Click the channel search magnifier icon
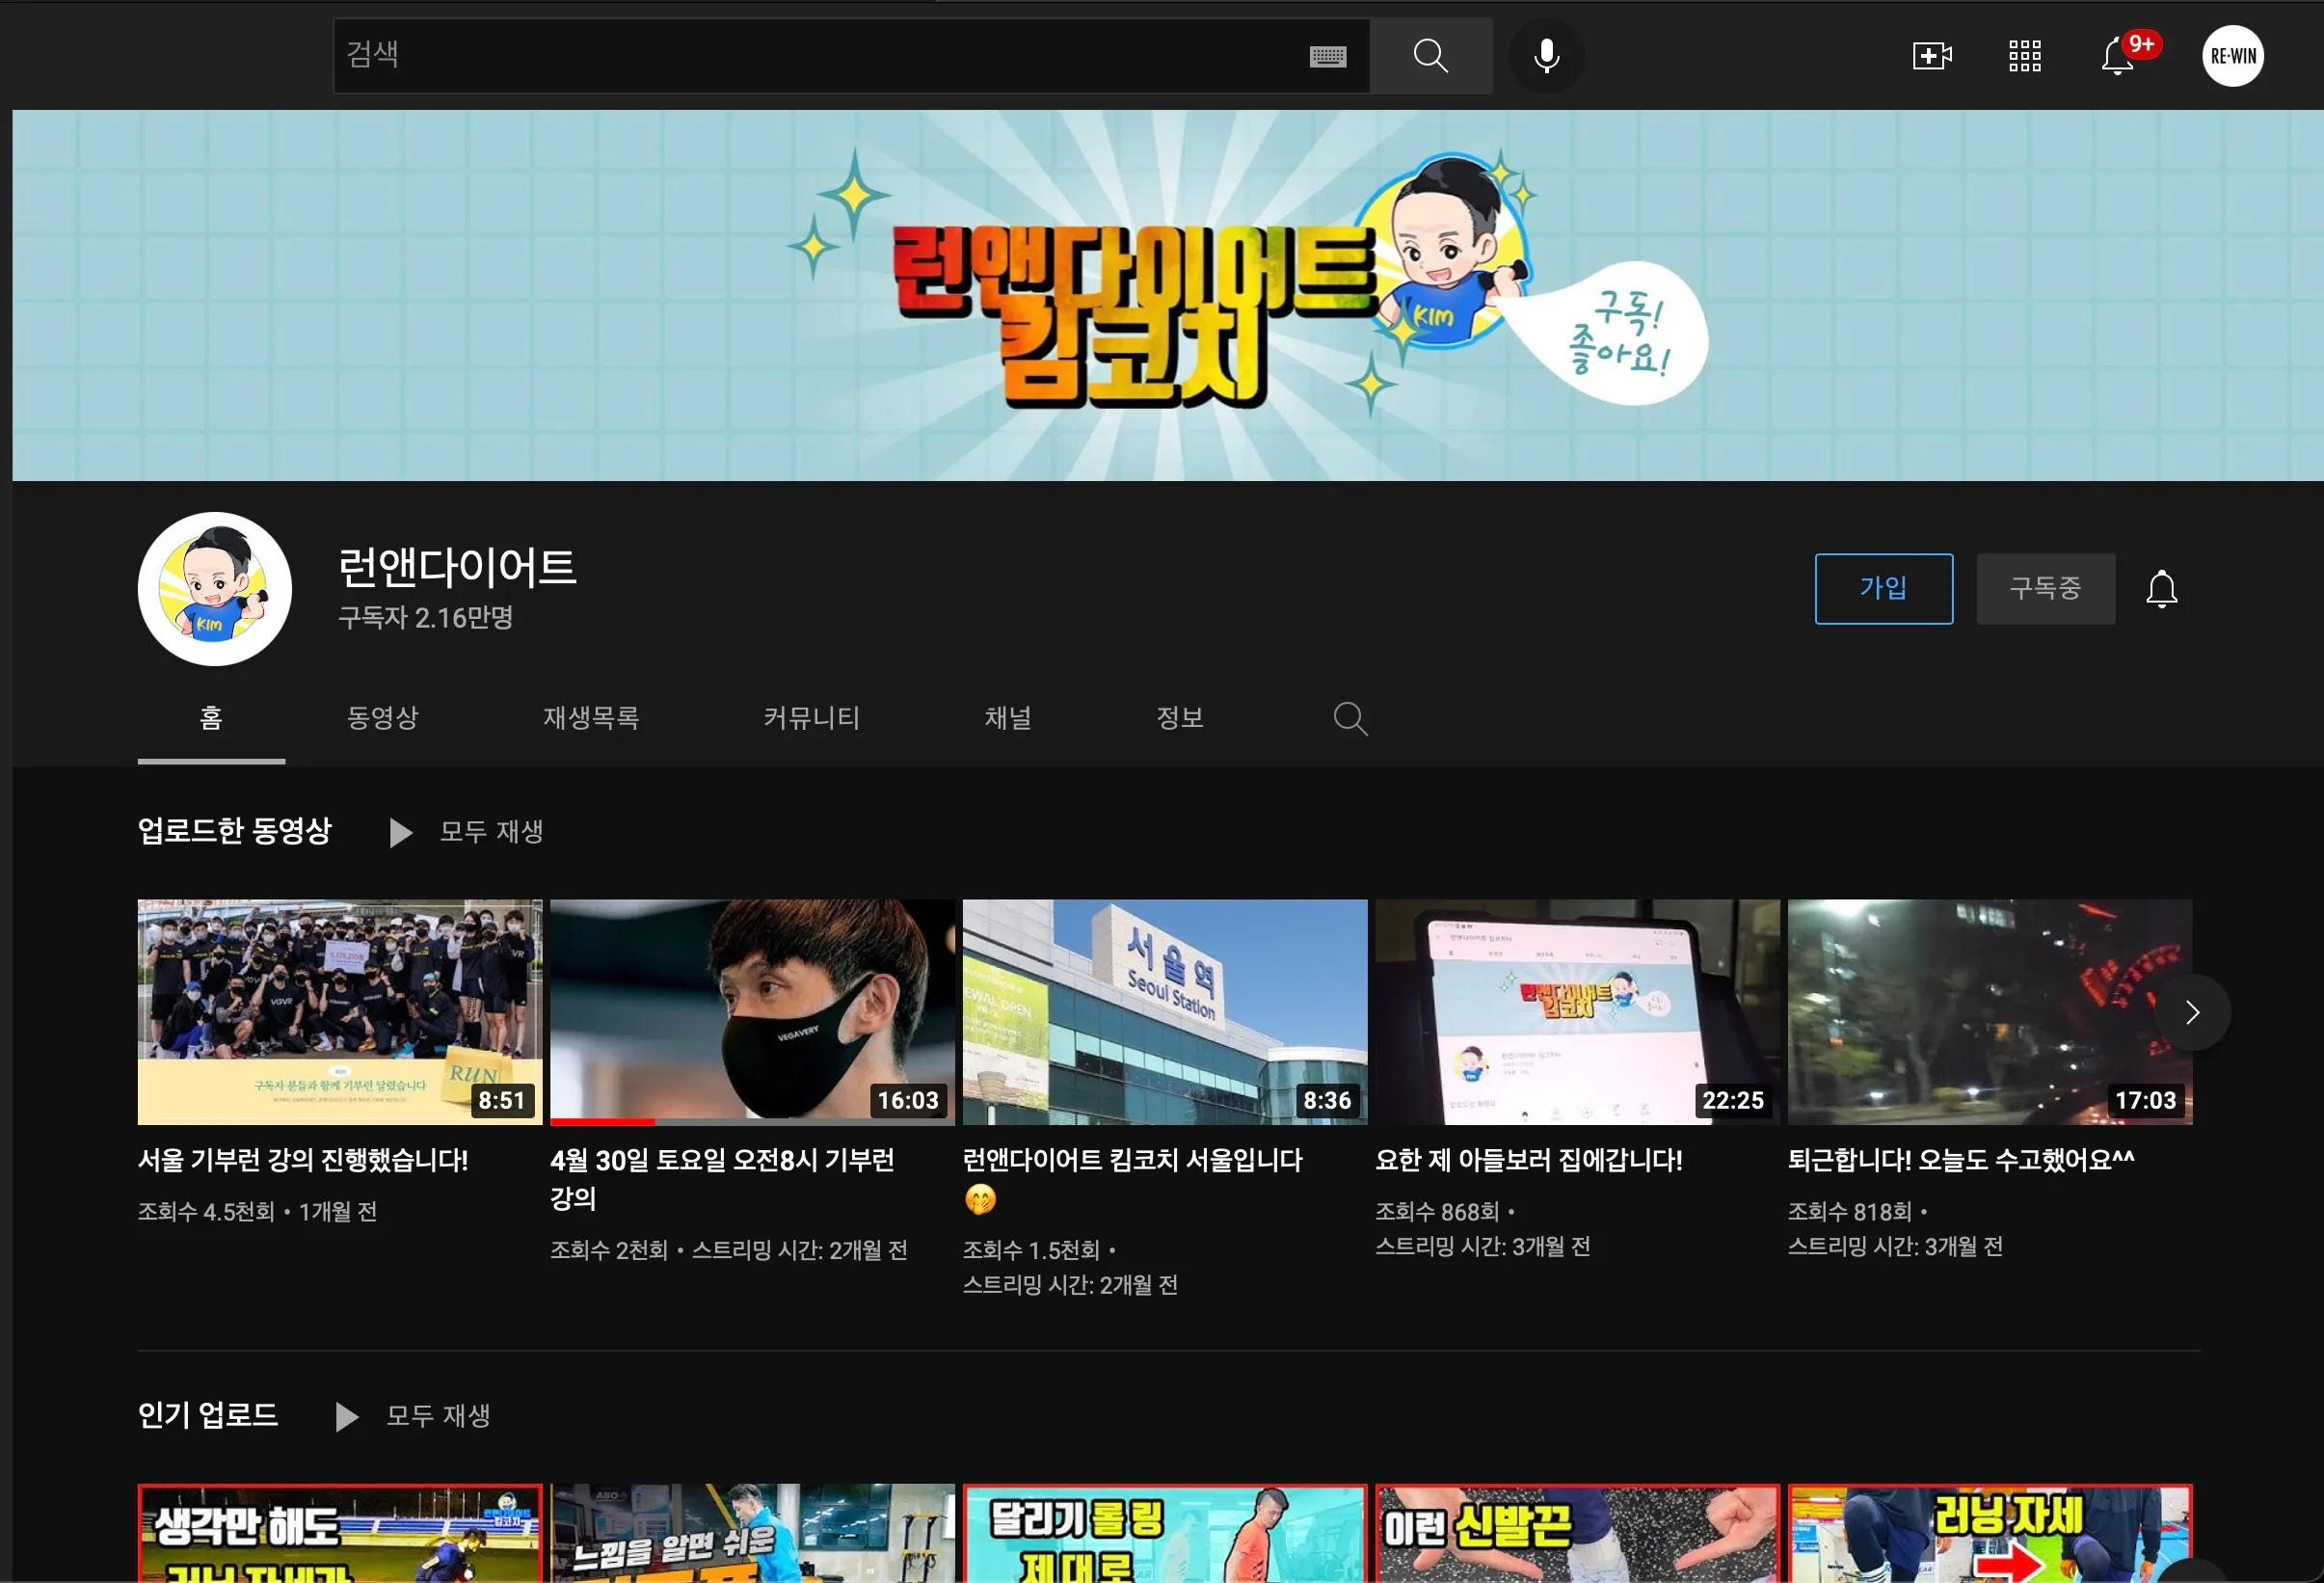2324x1583 pixels. [x=1350, y=718]
